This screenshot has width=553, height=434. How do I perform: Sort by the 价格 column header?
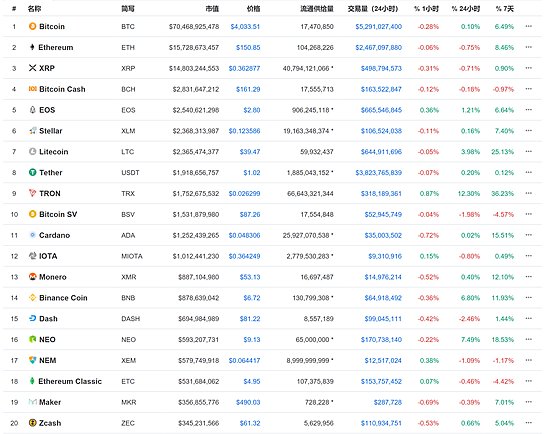[x=253, y=8]
